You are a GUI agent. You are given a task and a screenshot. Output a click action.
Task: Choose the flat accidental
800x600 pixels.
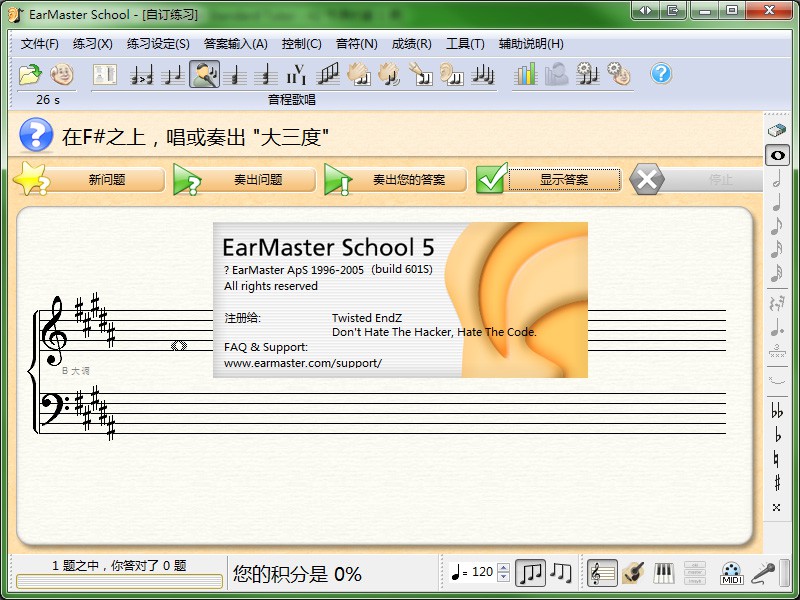pyautogui.click(x=777, y=435)
